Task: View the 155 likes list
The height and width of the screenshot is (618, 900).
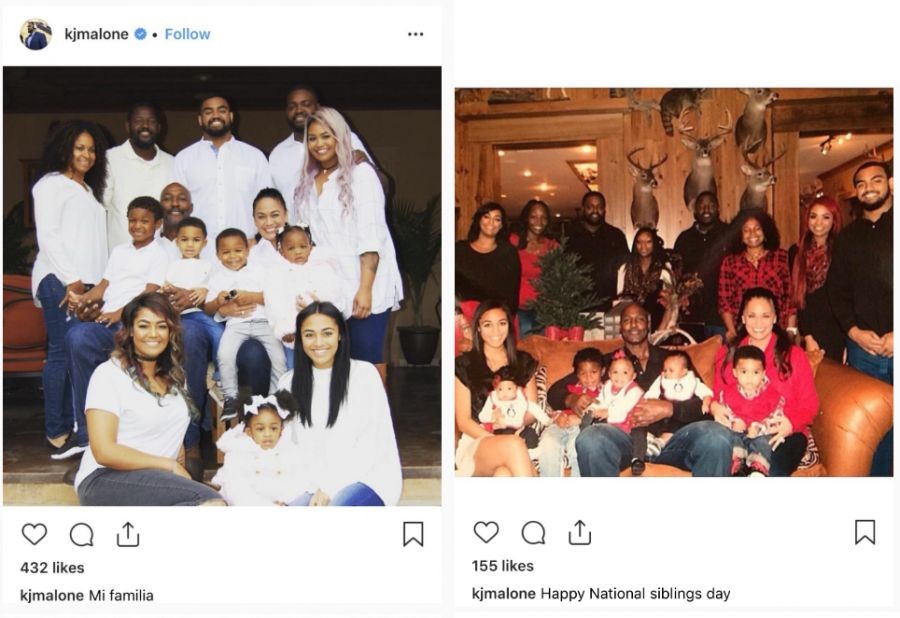Action: click(x=503, y=566)
